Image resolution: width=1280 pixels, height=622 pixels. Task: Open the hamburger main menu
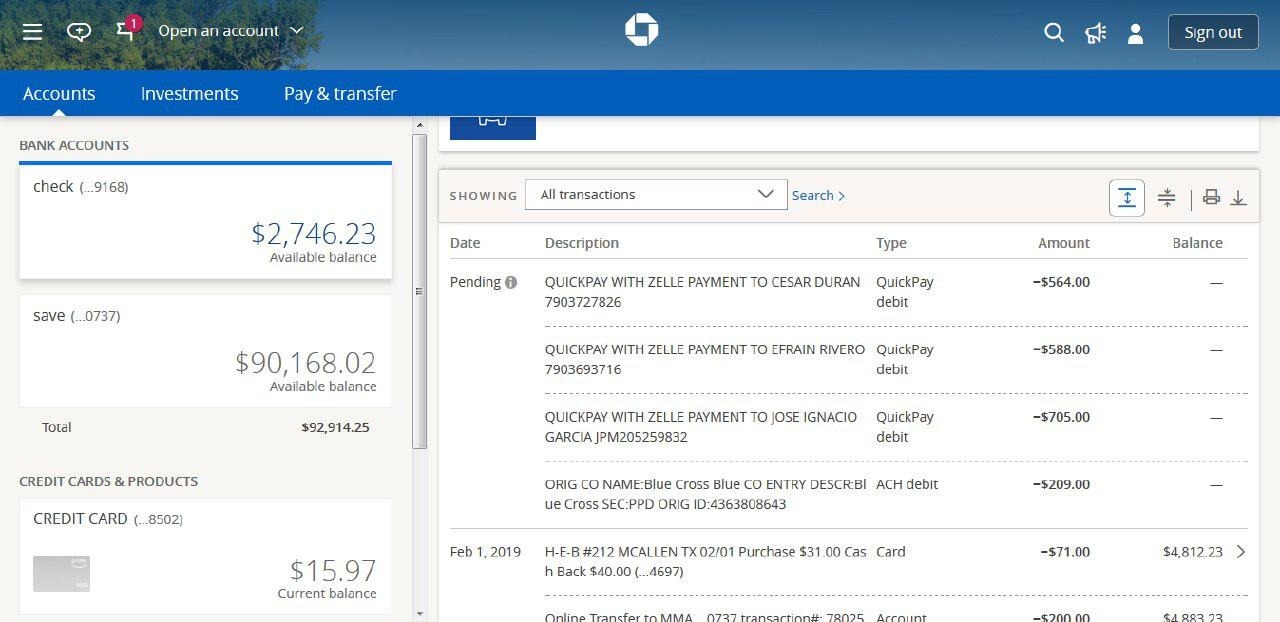tap(32, 32)
